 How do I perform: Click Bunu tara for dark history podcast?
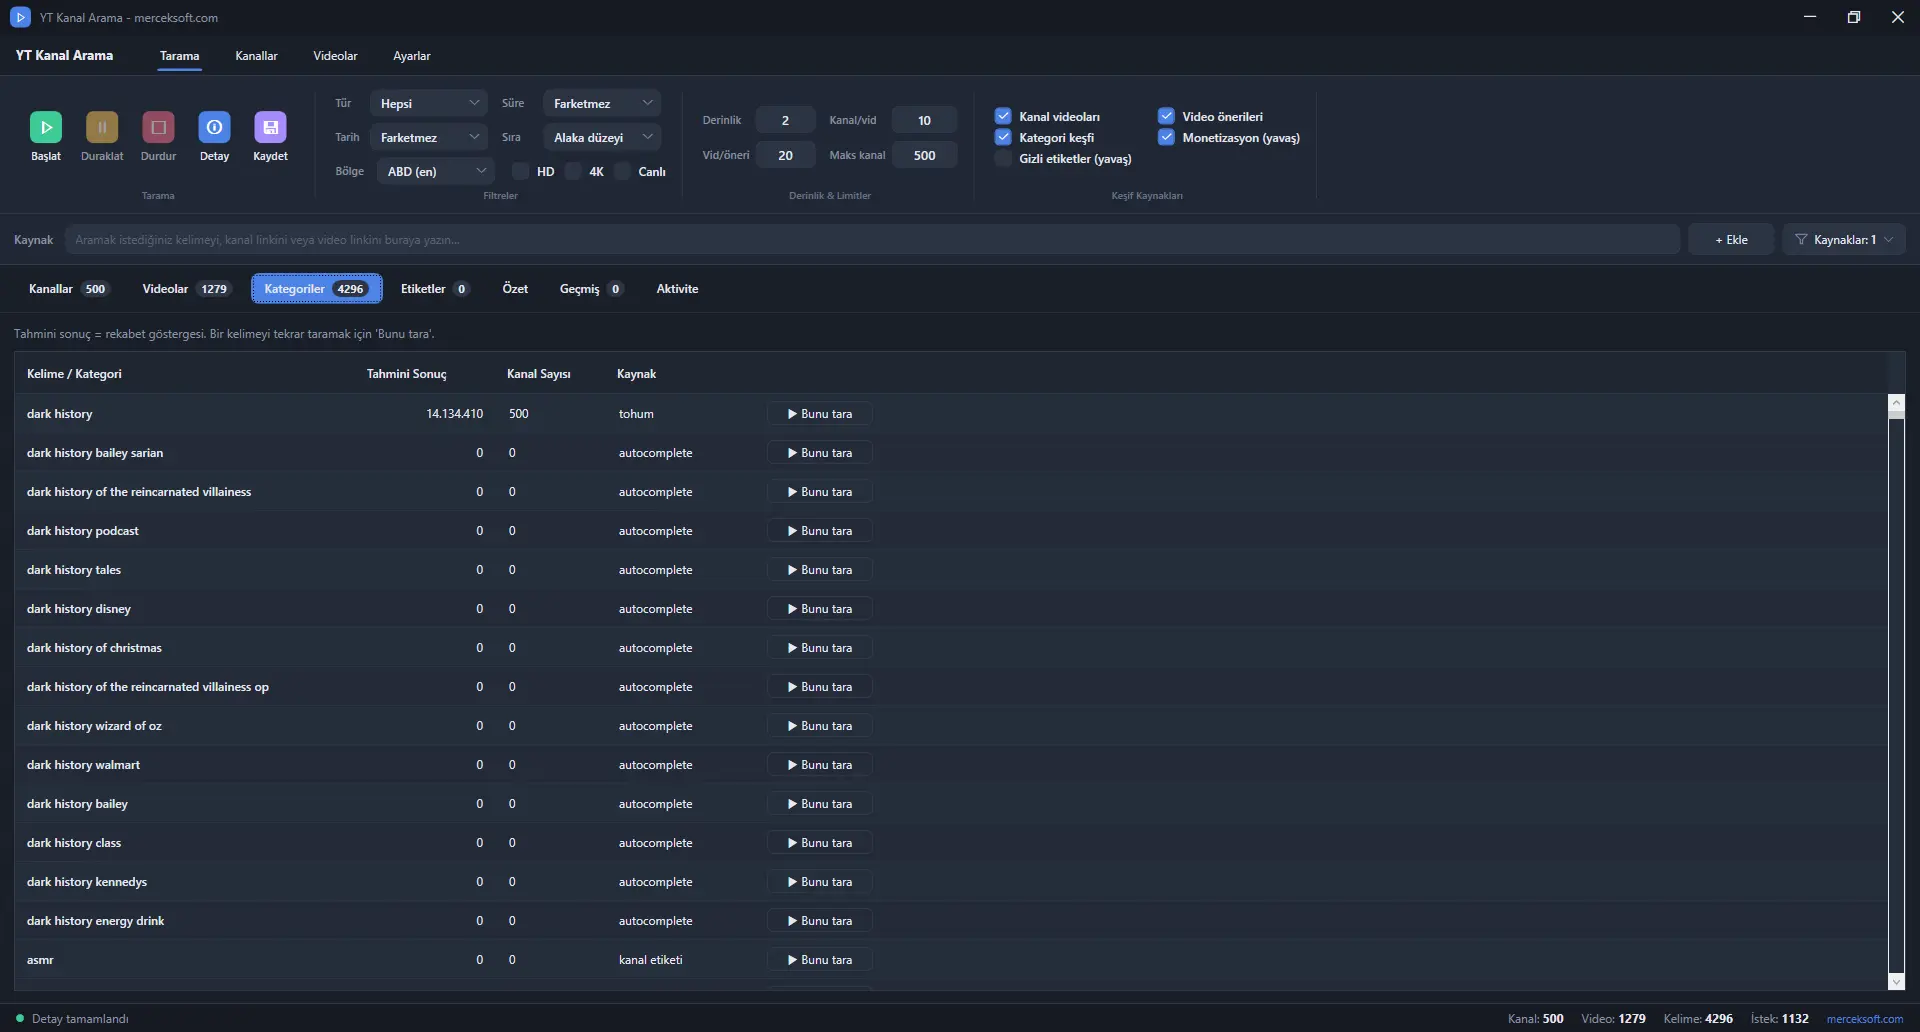(x=820, y=531)
